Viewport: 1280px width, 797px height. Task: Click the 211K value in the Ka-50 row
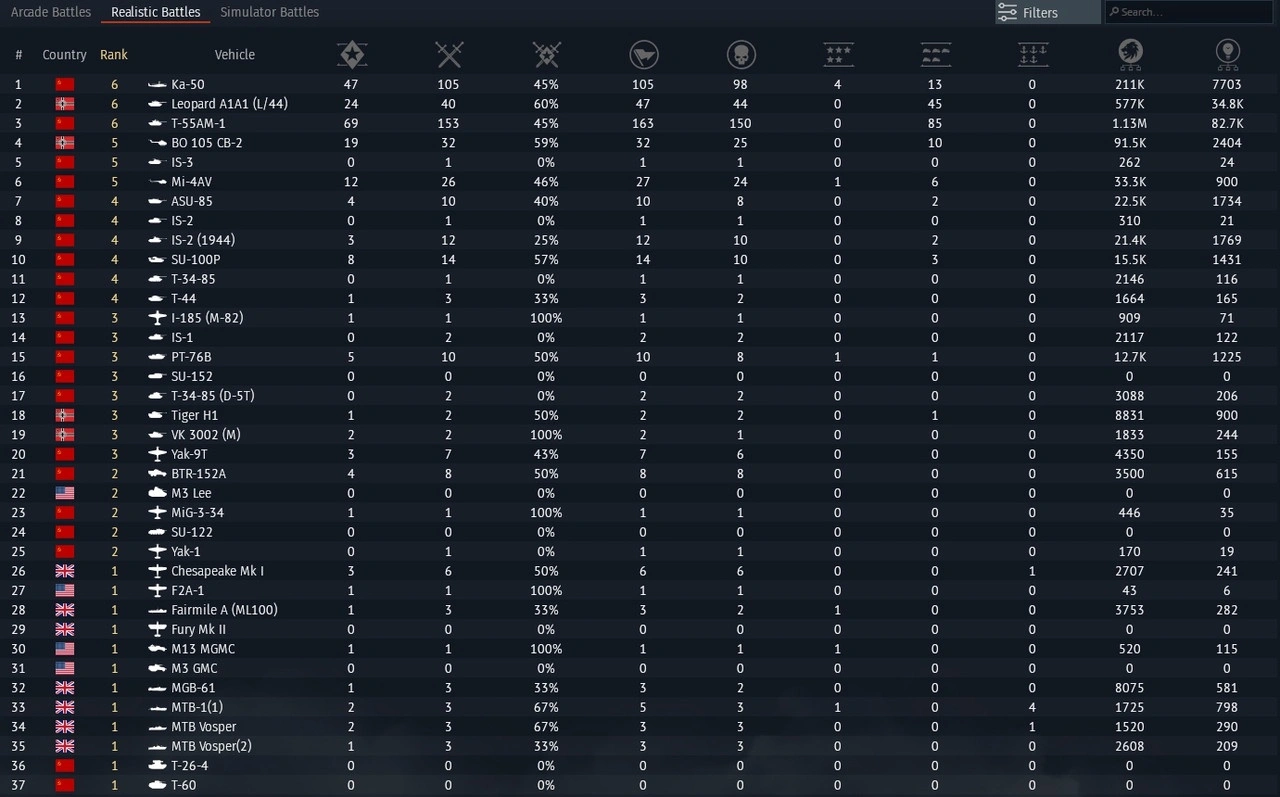(x=1130, y=85)
